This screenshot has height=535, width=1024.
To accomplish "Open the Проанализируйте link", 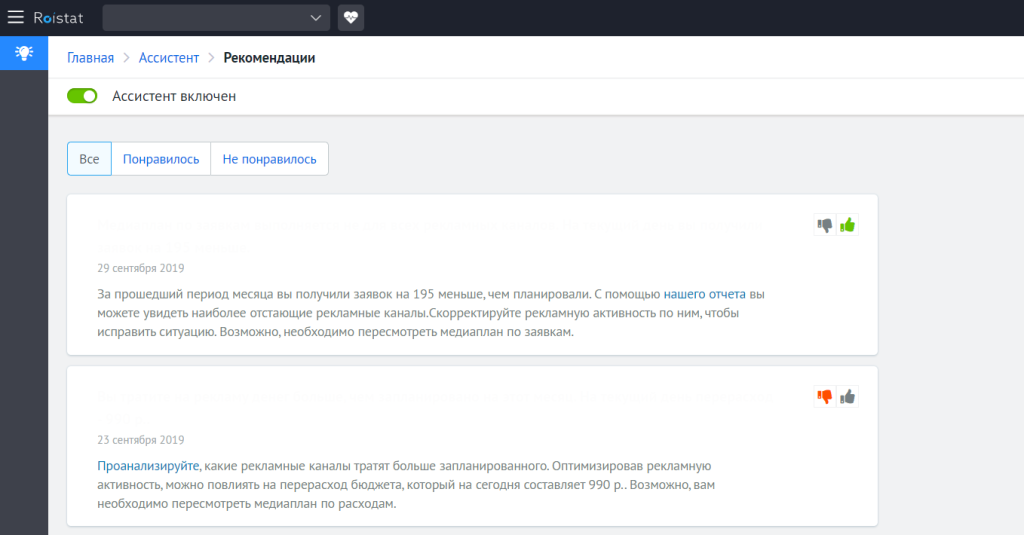I will [x=148, y=466].
